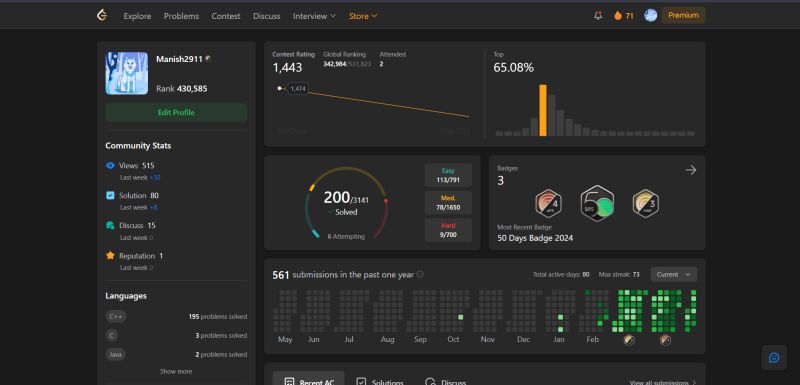The image size is (800, 385).
Task: Click the orange highlighted rating histogram bar
Action: tap(543, 110)
